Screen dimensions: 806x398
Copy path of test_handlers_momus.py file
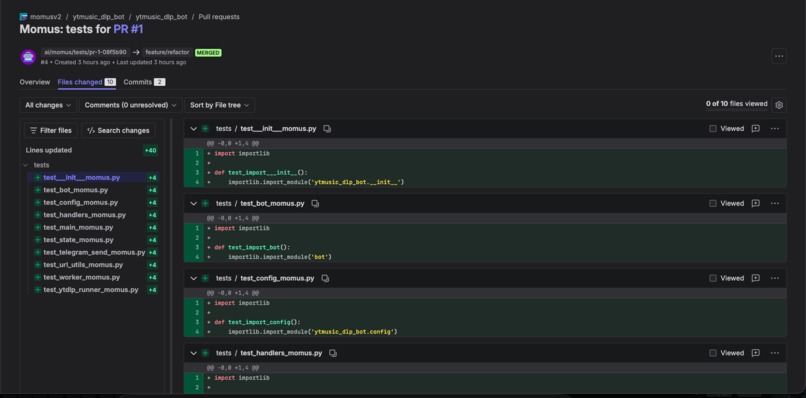point(333,353)
